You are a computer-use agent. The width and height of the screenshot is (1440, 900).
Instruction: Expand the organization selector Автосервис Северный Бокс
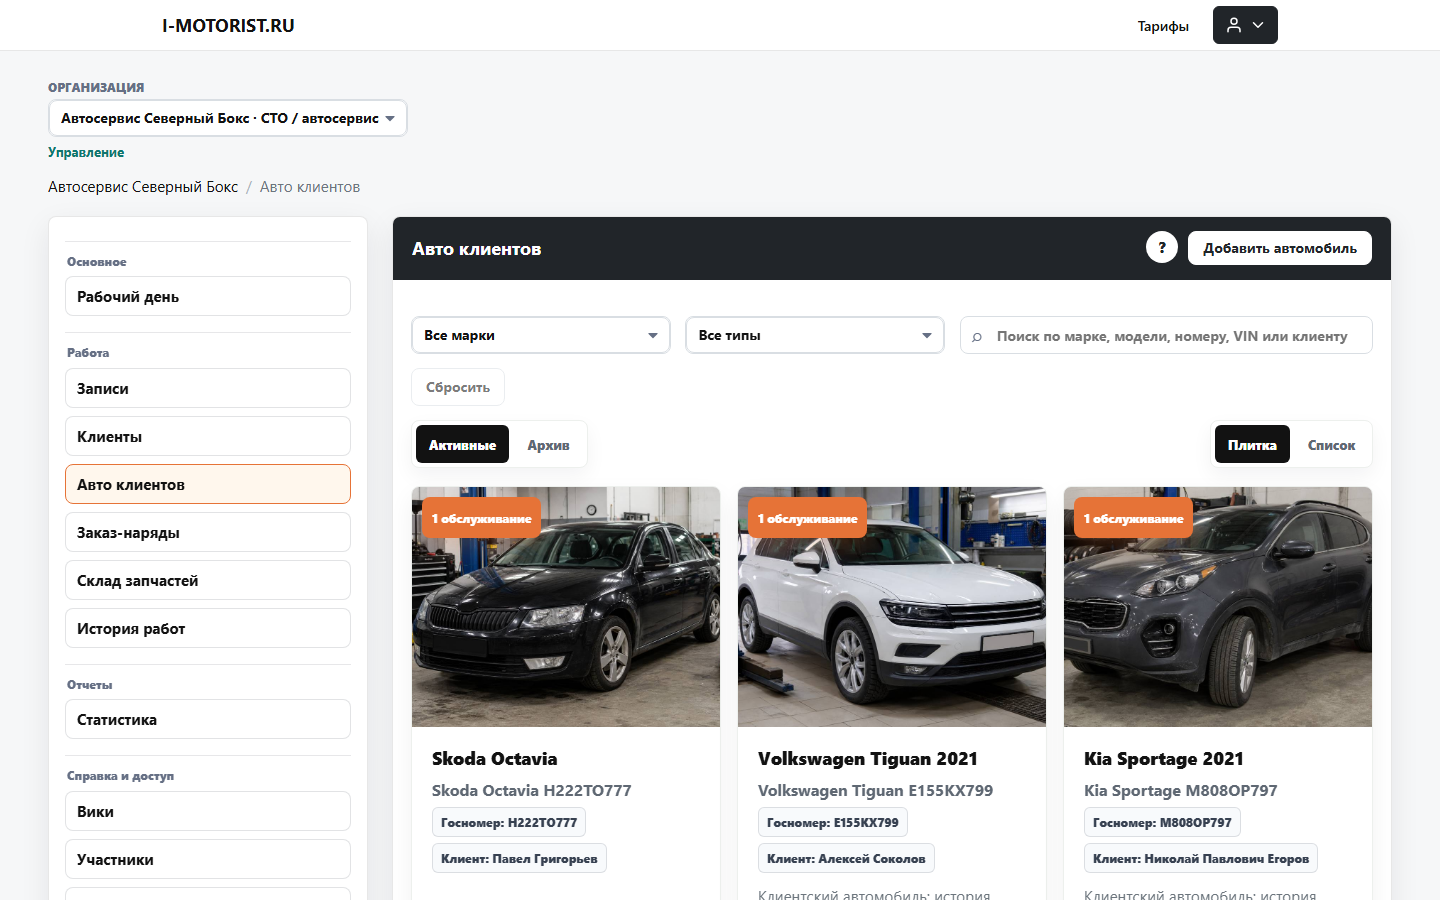tap(228, 118)
